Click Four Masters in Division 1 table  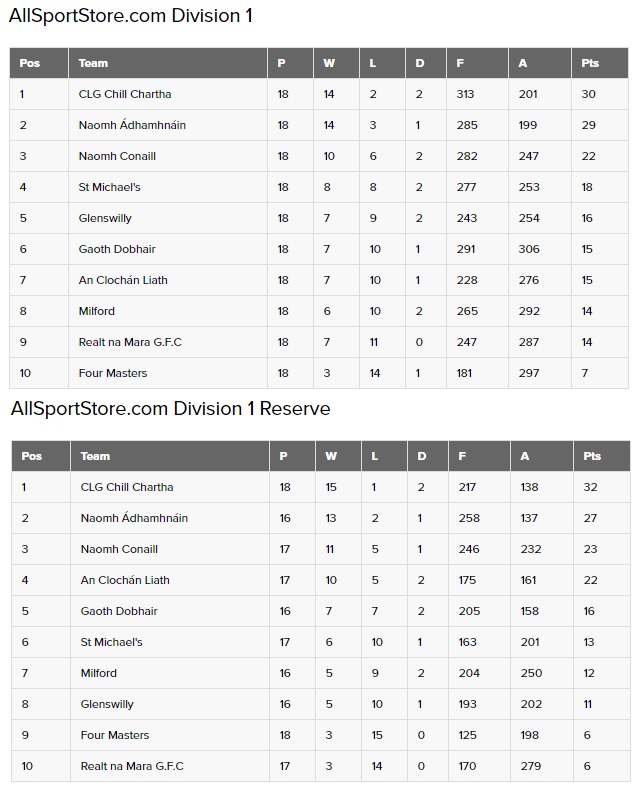click(x=113, y=373)
